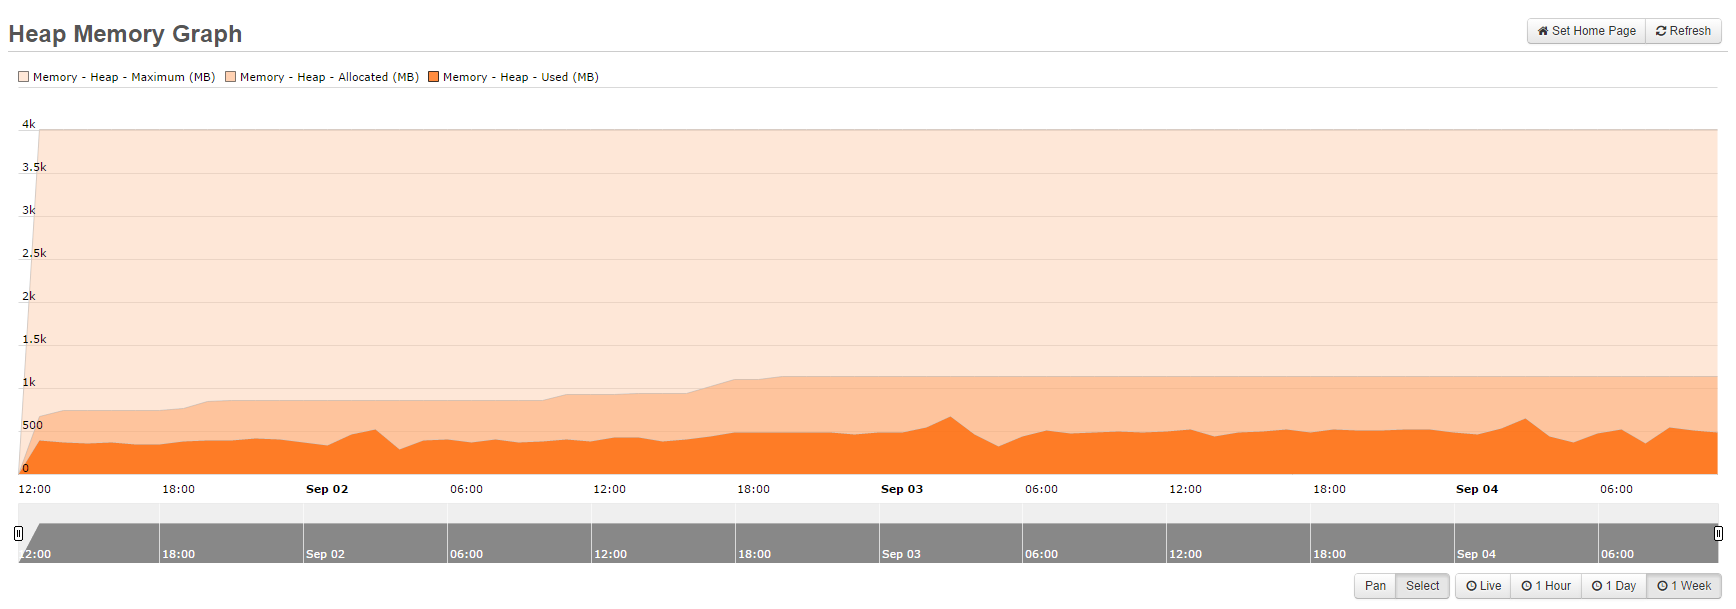Click the clock icon beside Live
The image size is (1736, 609).
[1471, 586]
